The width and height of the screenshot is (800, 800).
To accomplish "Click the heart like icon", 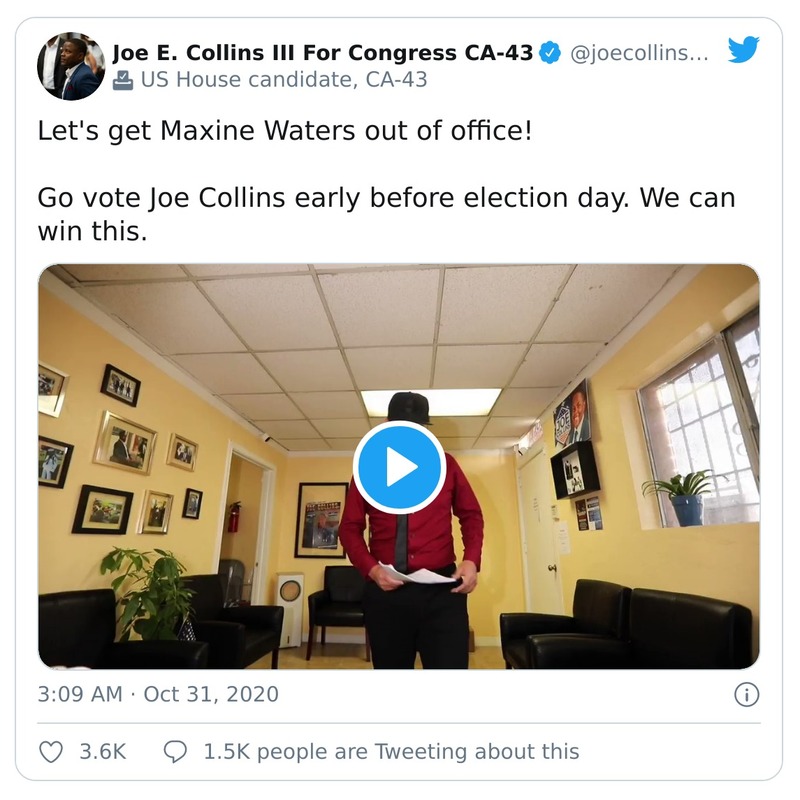I will coord(51,751).
